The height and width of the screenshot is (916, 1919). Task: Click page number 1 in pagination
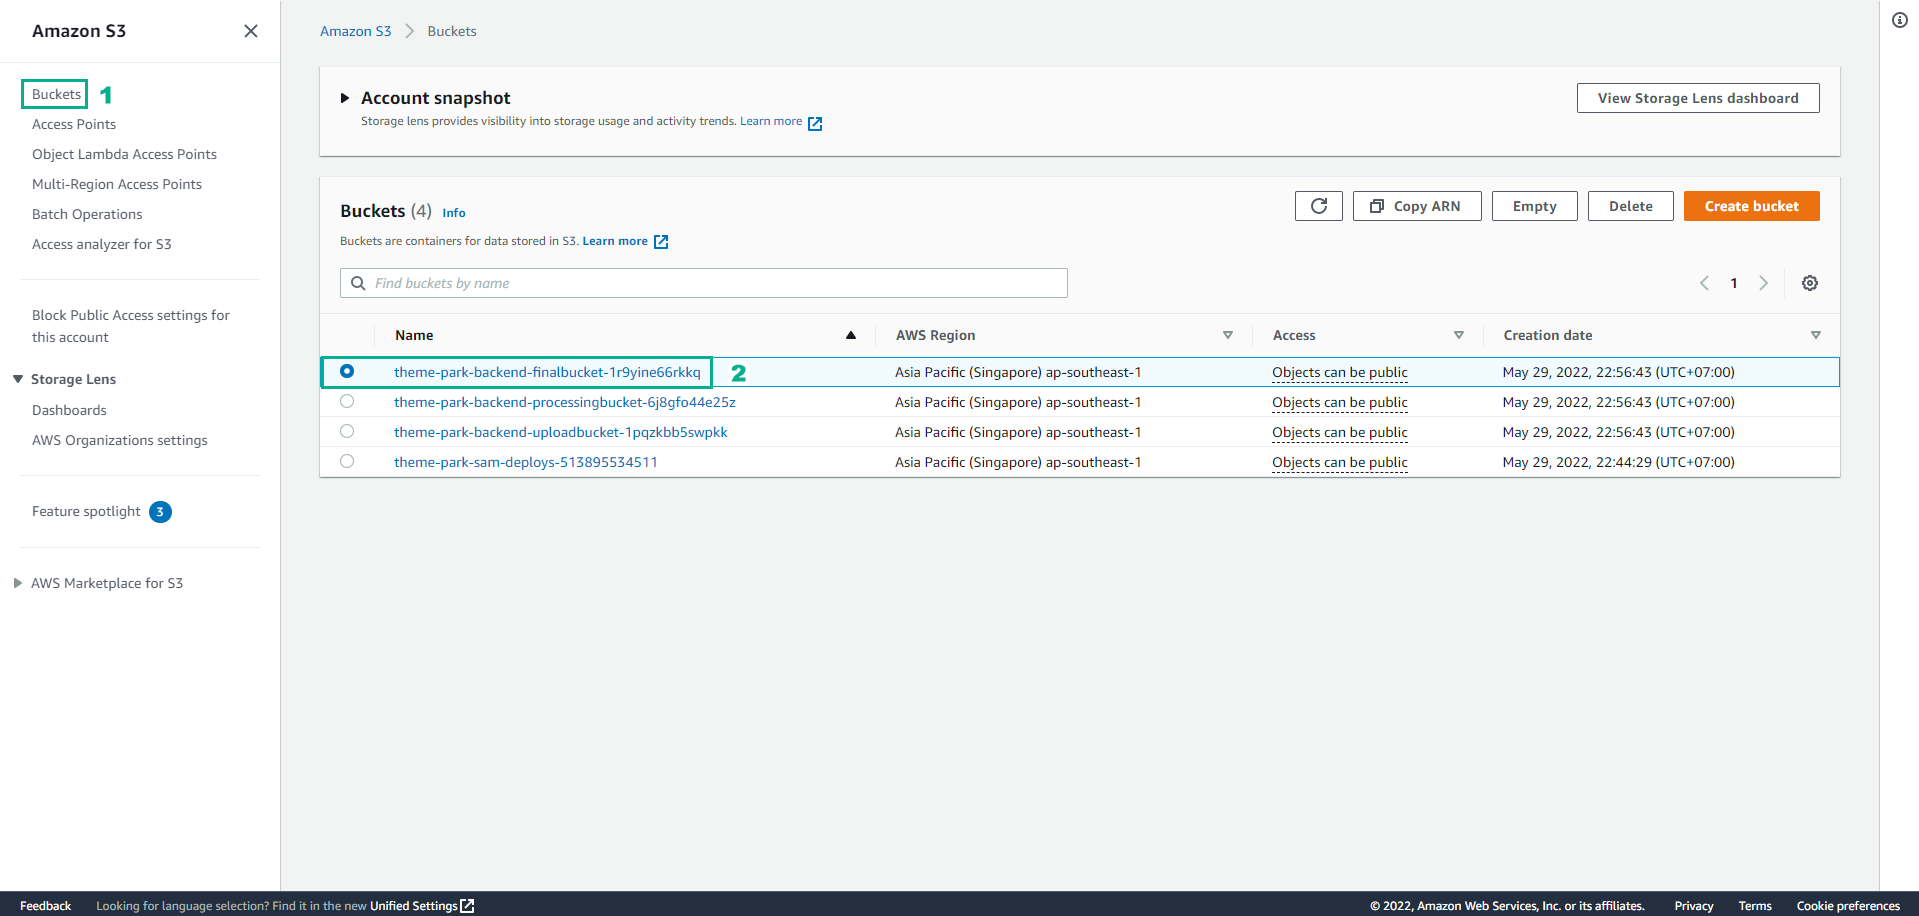coord(1734,283)
